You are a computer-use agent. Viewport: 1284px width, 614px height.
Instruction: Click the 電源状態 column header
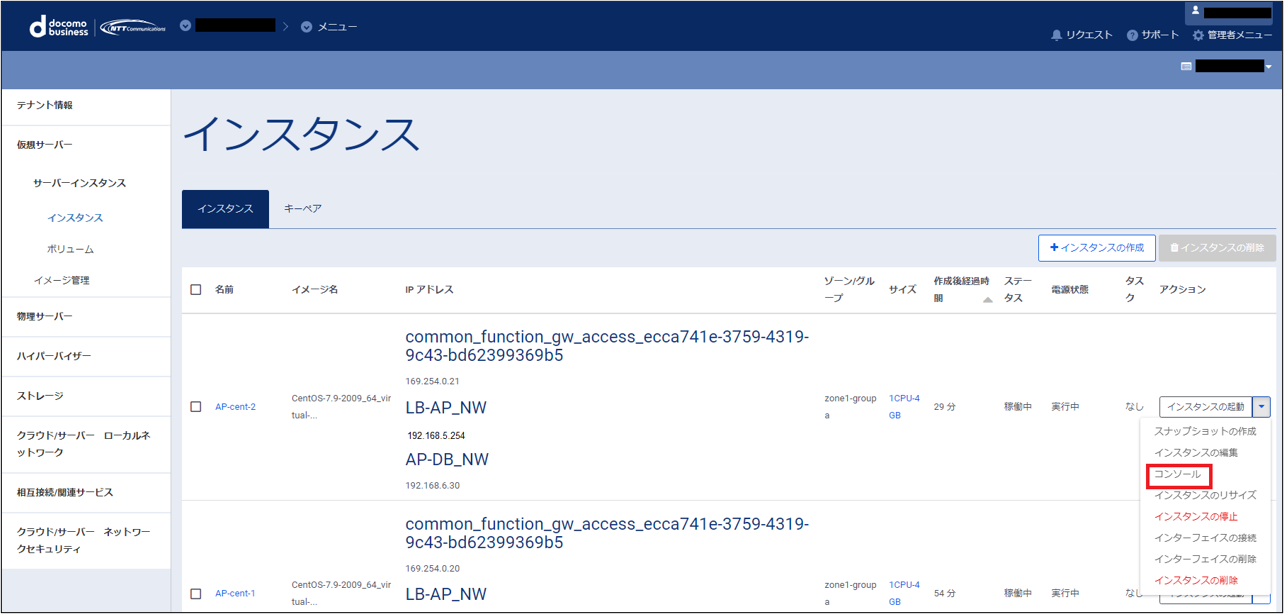click(1070, 290)
